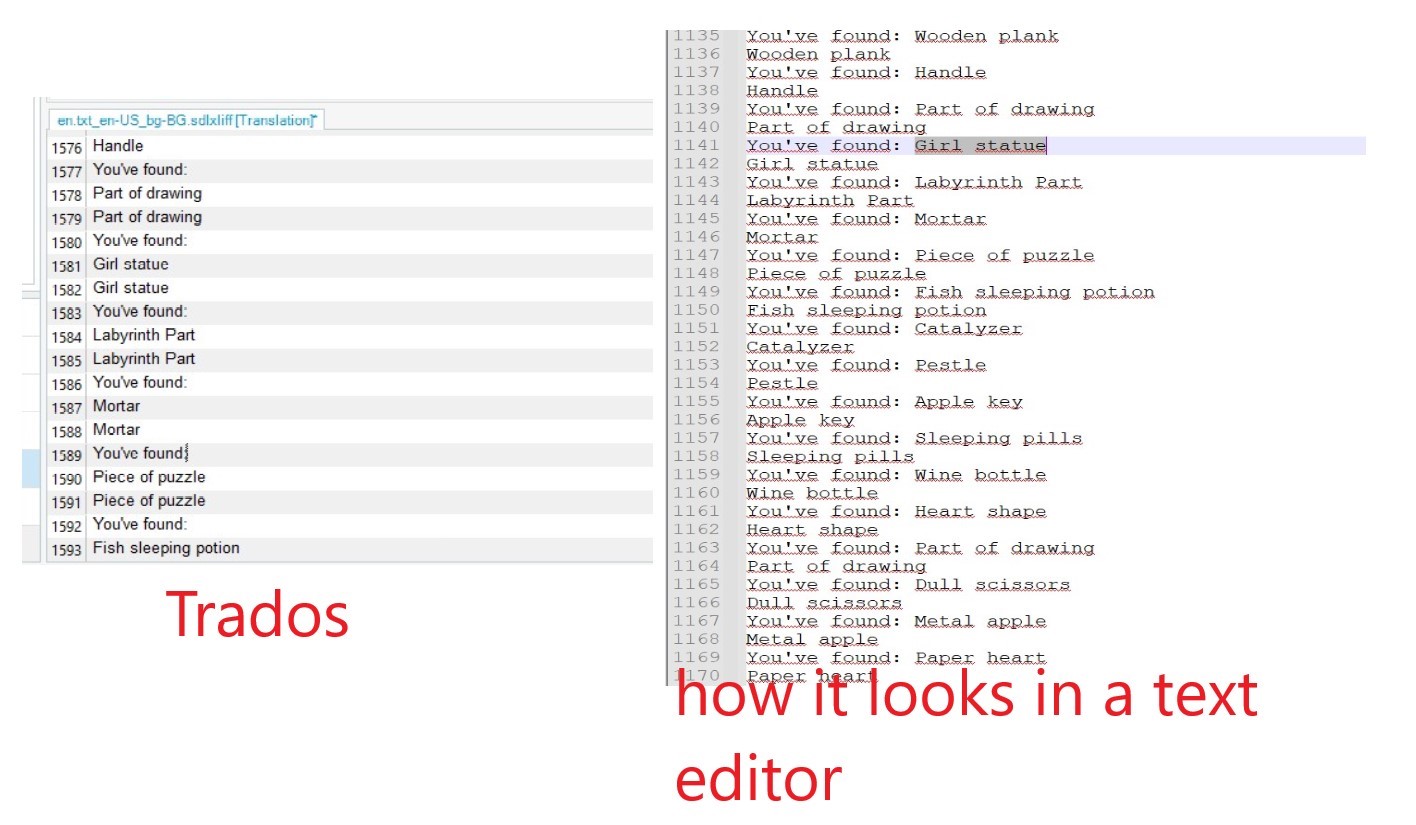1416x825 pixels.
Task: Click text editor line 1140 'Part of drawing'
Action: pos(836,127)
